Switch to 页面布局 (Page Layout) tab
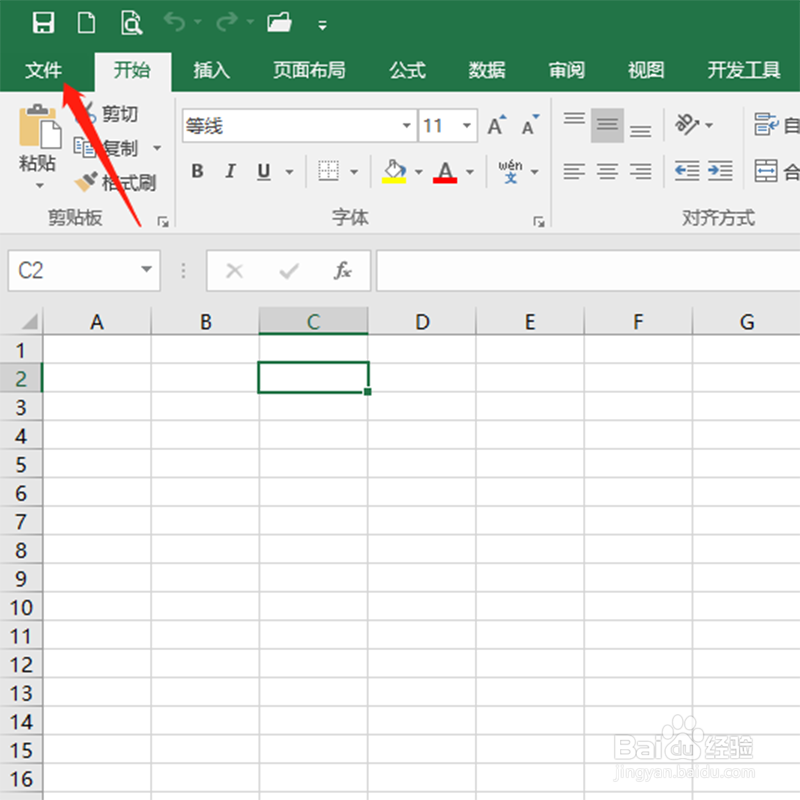This screenshot has width=800, height=800. (x=309, y=70)
